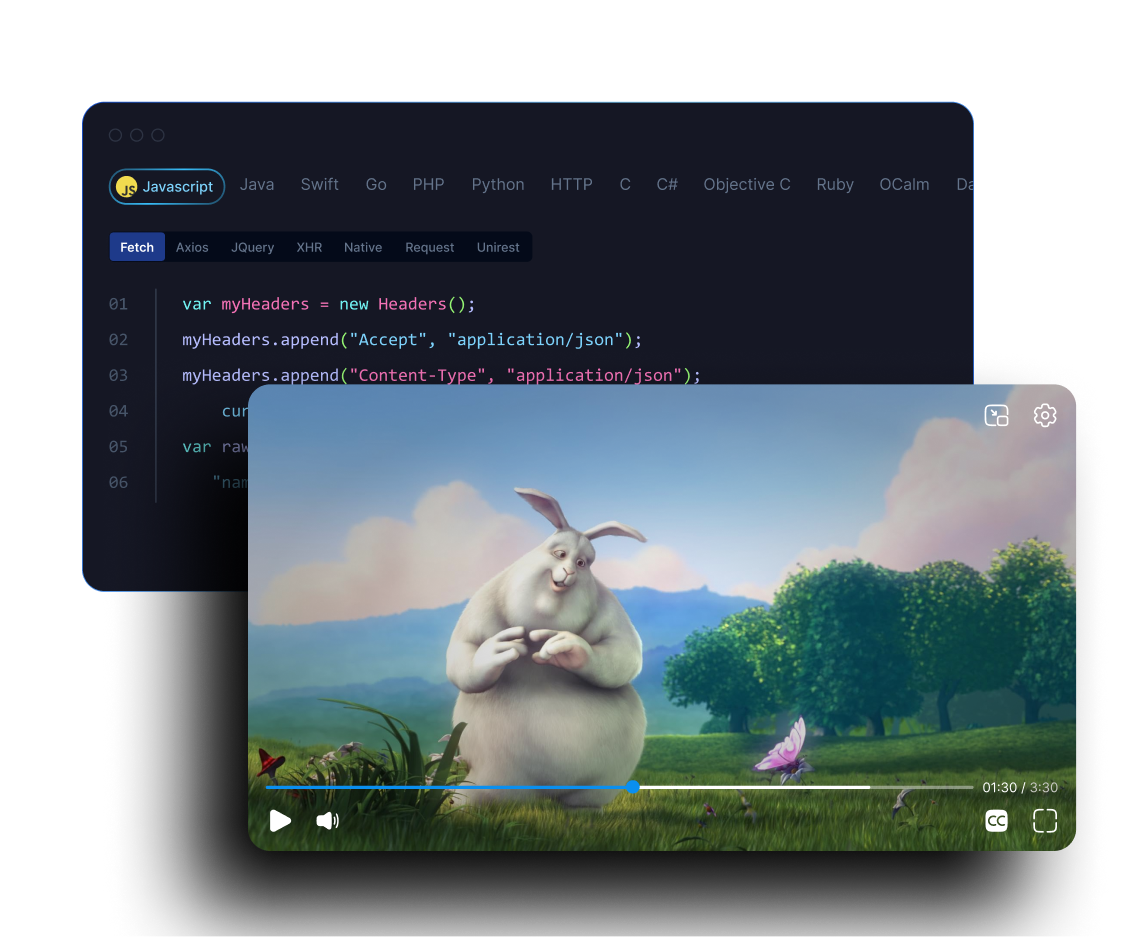This screenshot has width=1136, height=937.
Task: Click line number 05 in the code gutter
Action: [118, 446]
